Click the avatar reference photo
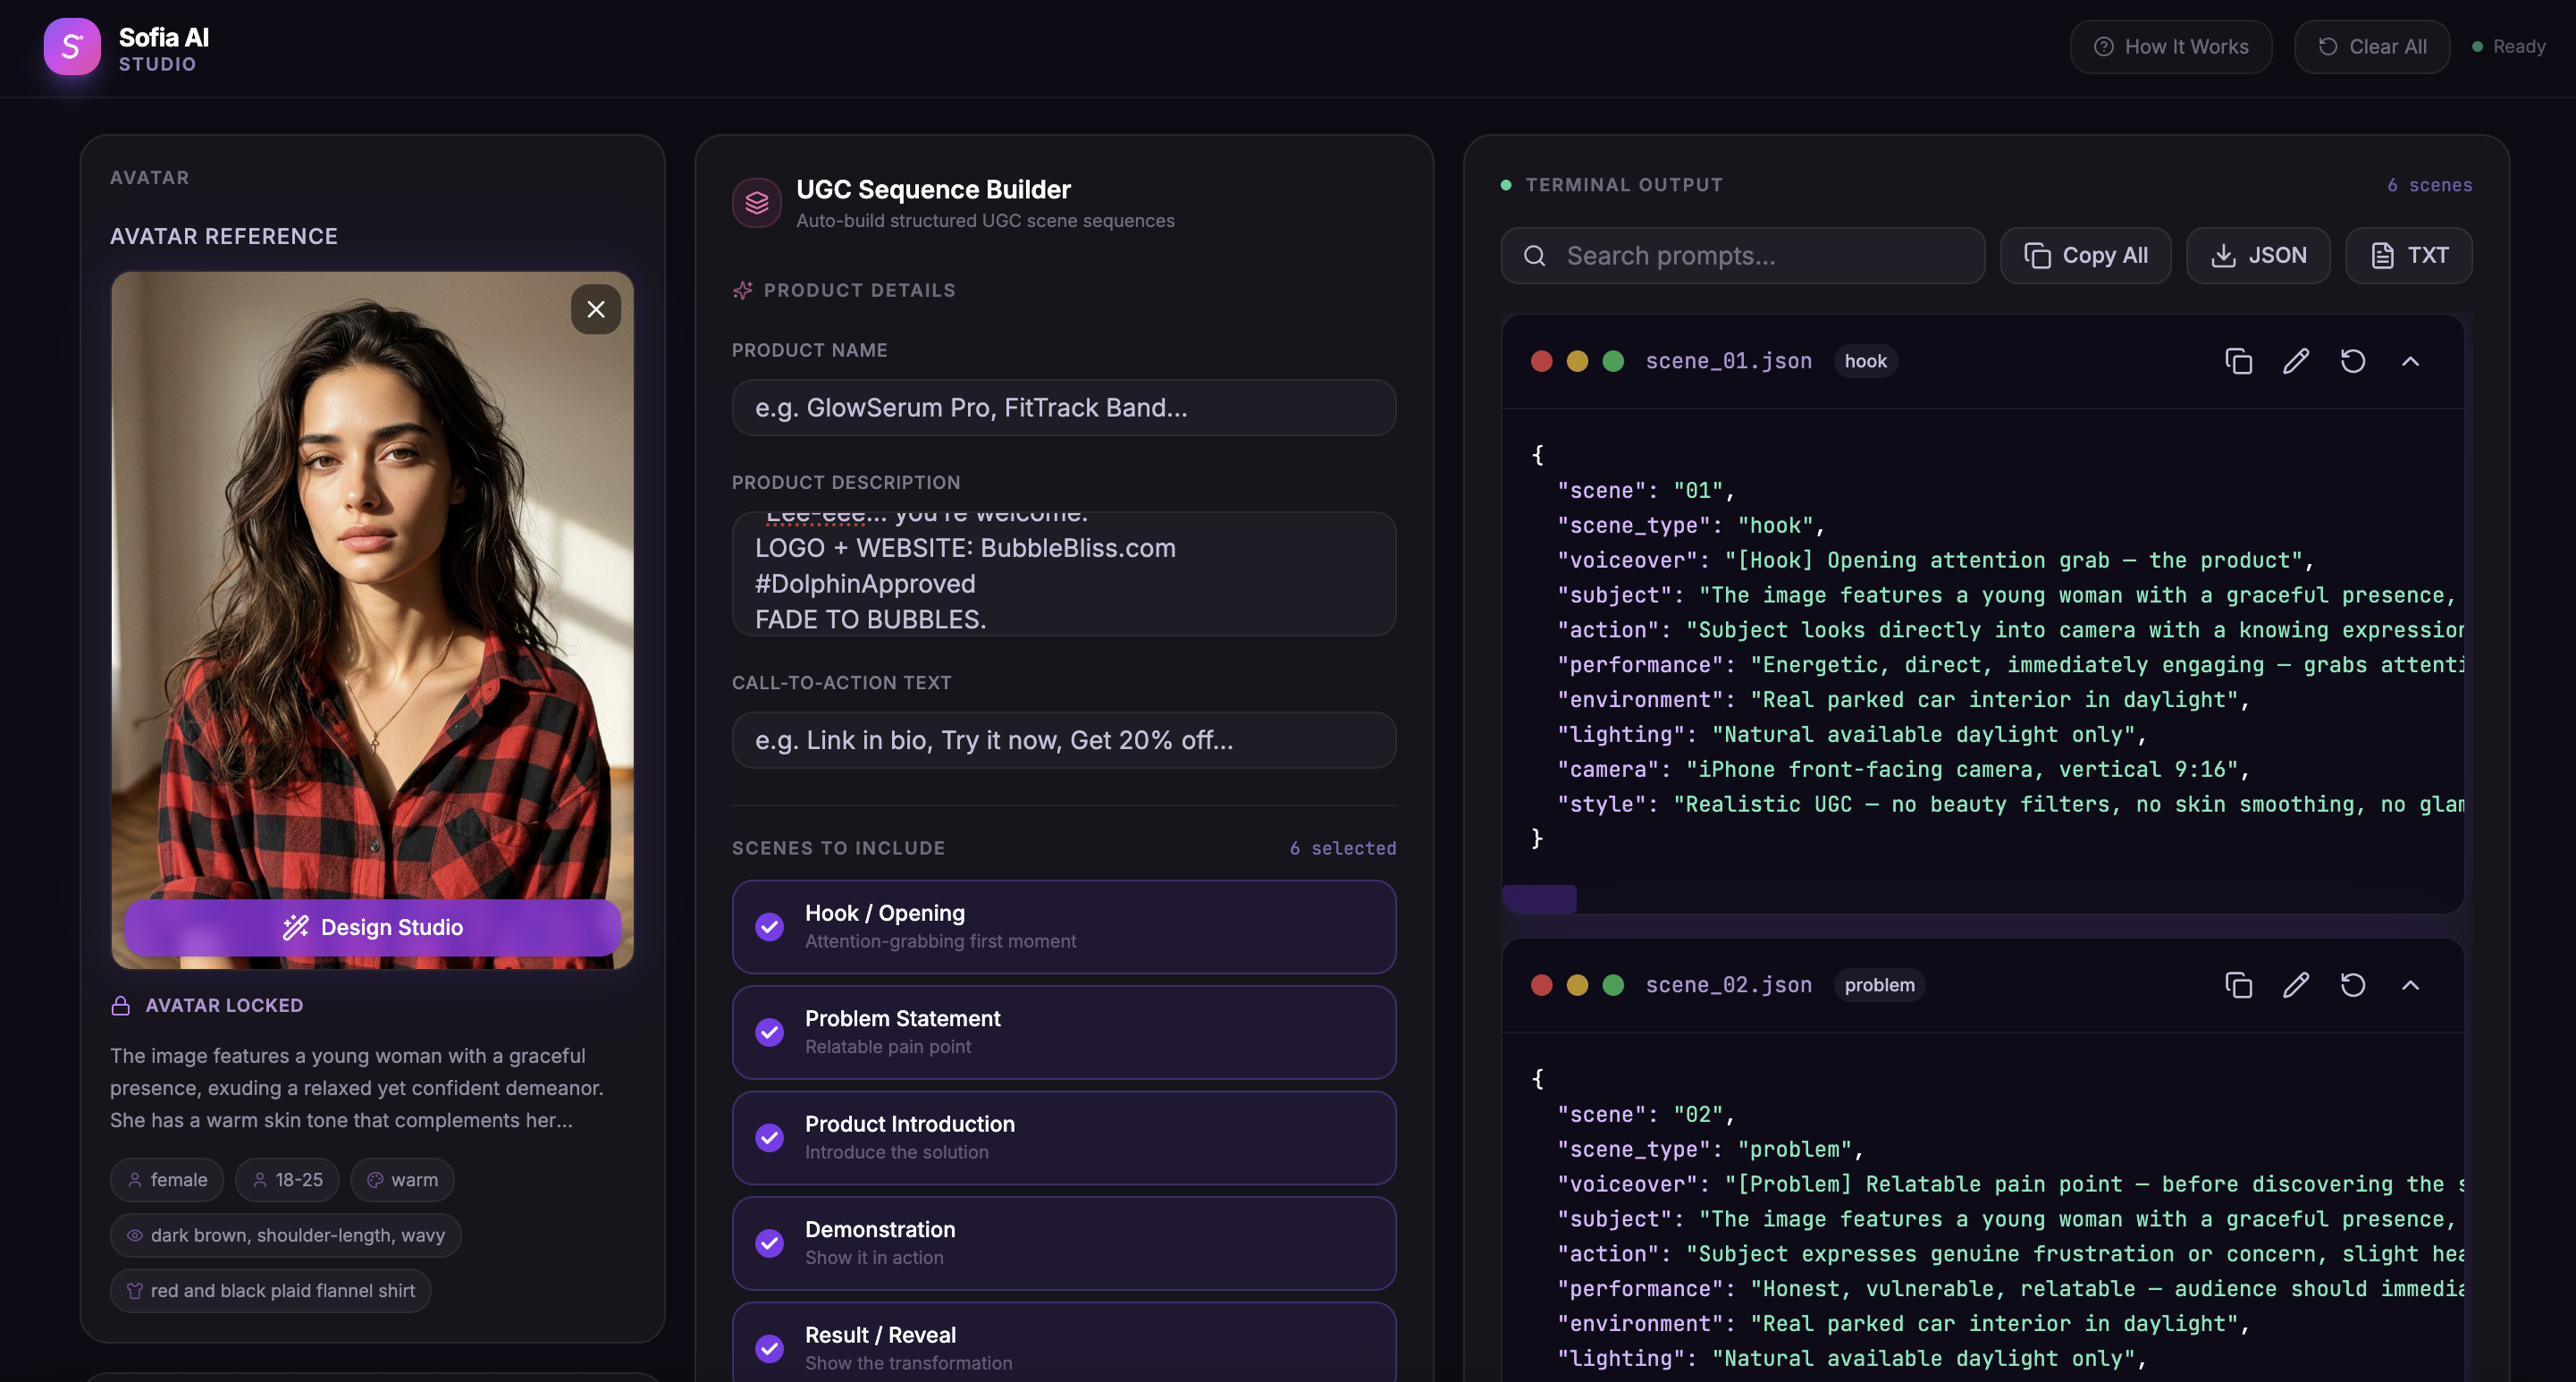This screenshot has width=2576, height=1382. (372, 620)
